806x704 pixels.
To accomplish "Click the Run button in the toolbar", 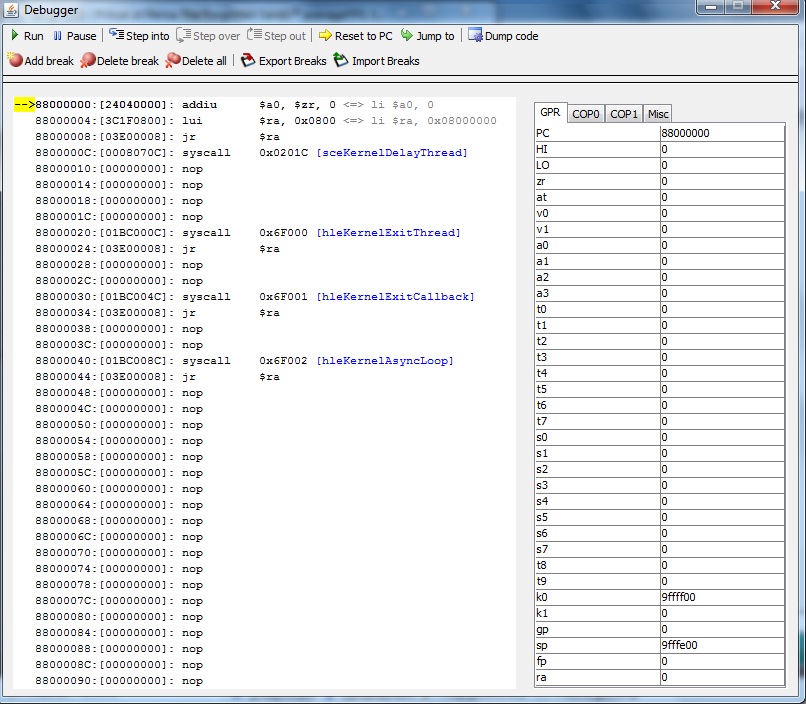I will coord(27,36).
